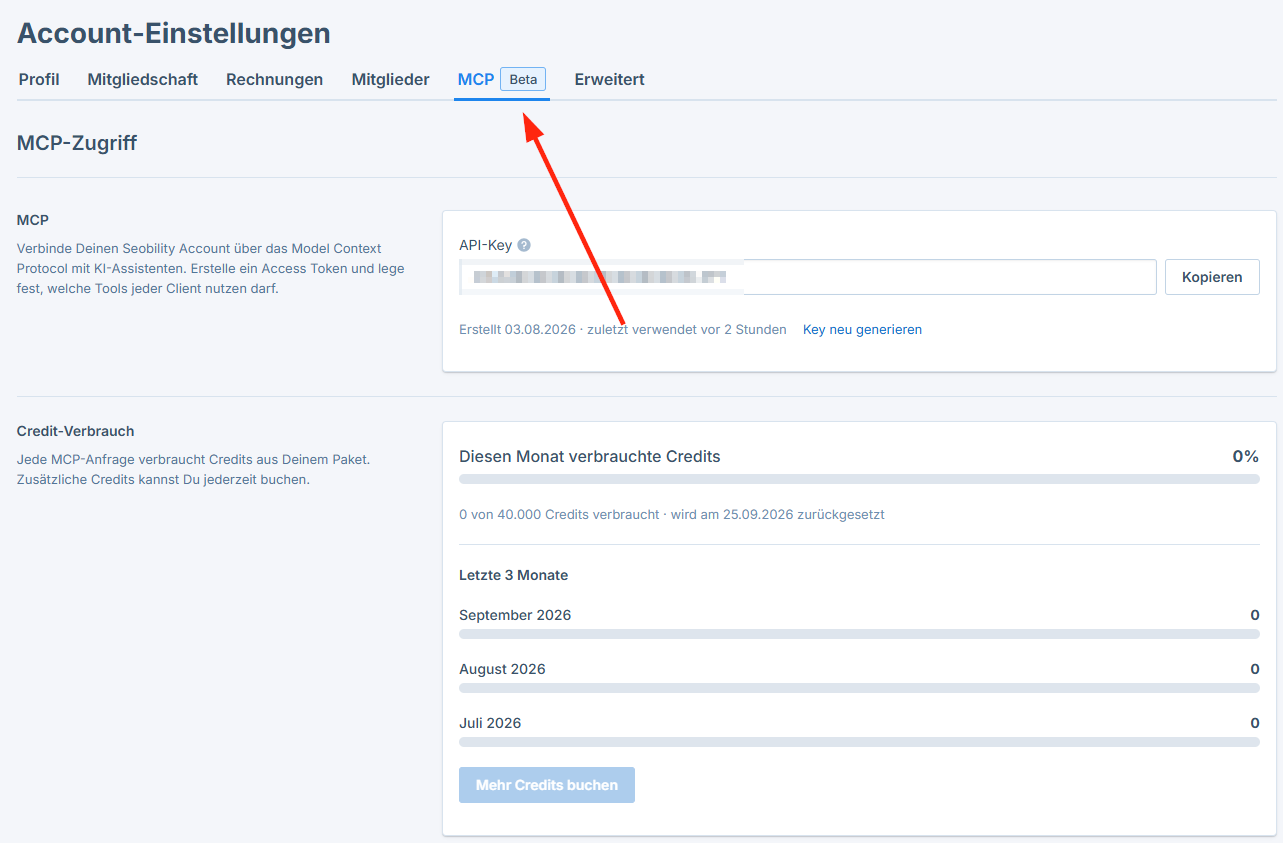Viewport: 1283px width, 843px height.
Task: Click inside the API-Key input field
Action: (x=808, y=277)
